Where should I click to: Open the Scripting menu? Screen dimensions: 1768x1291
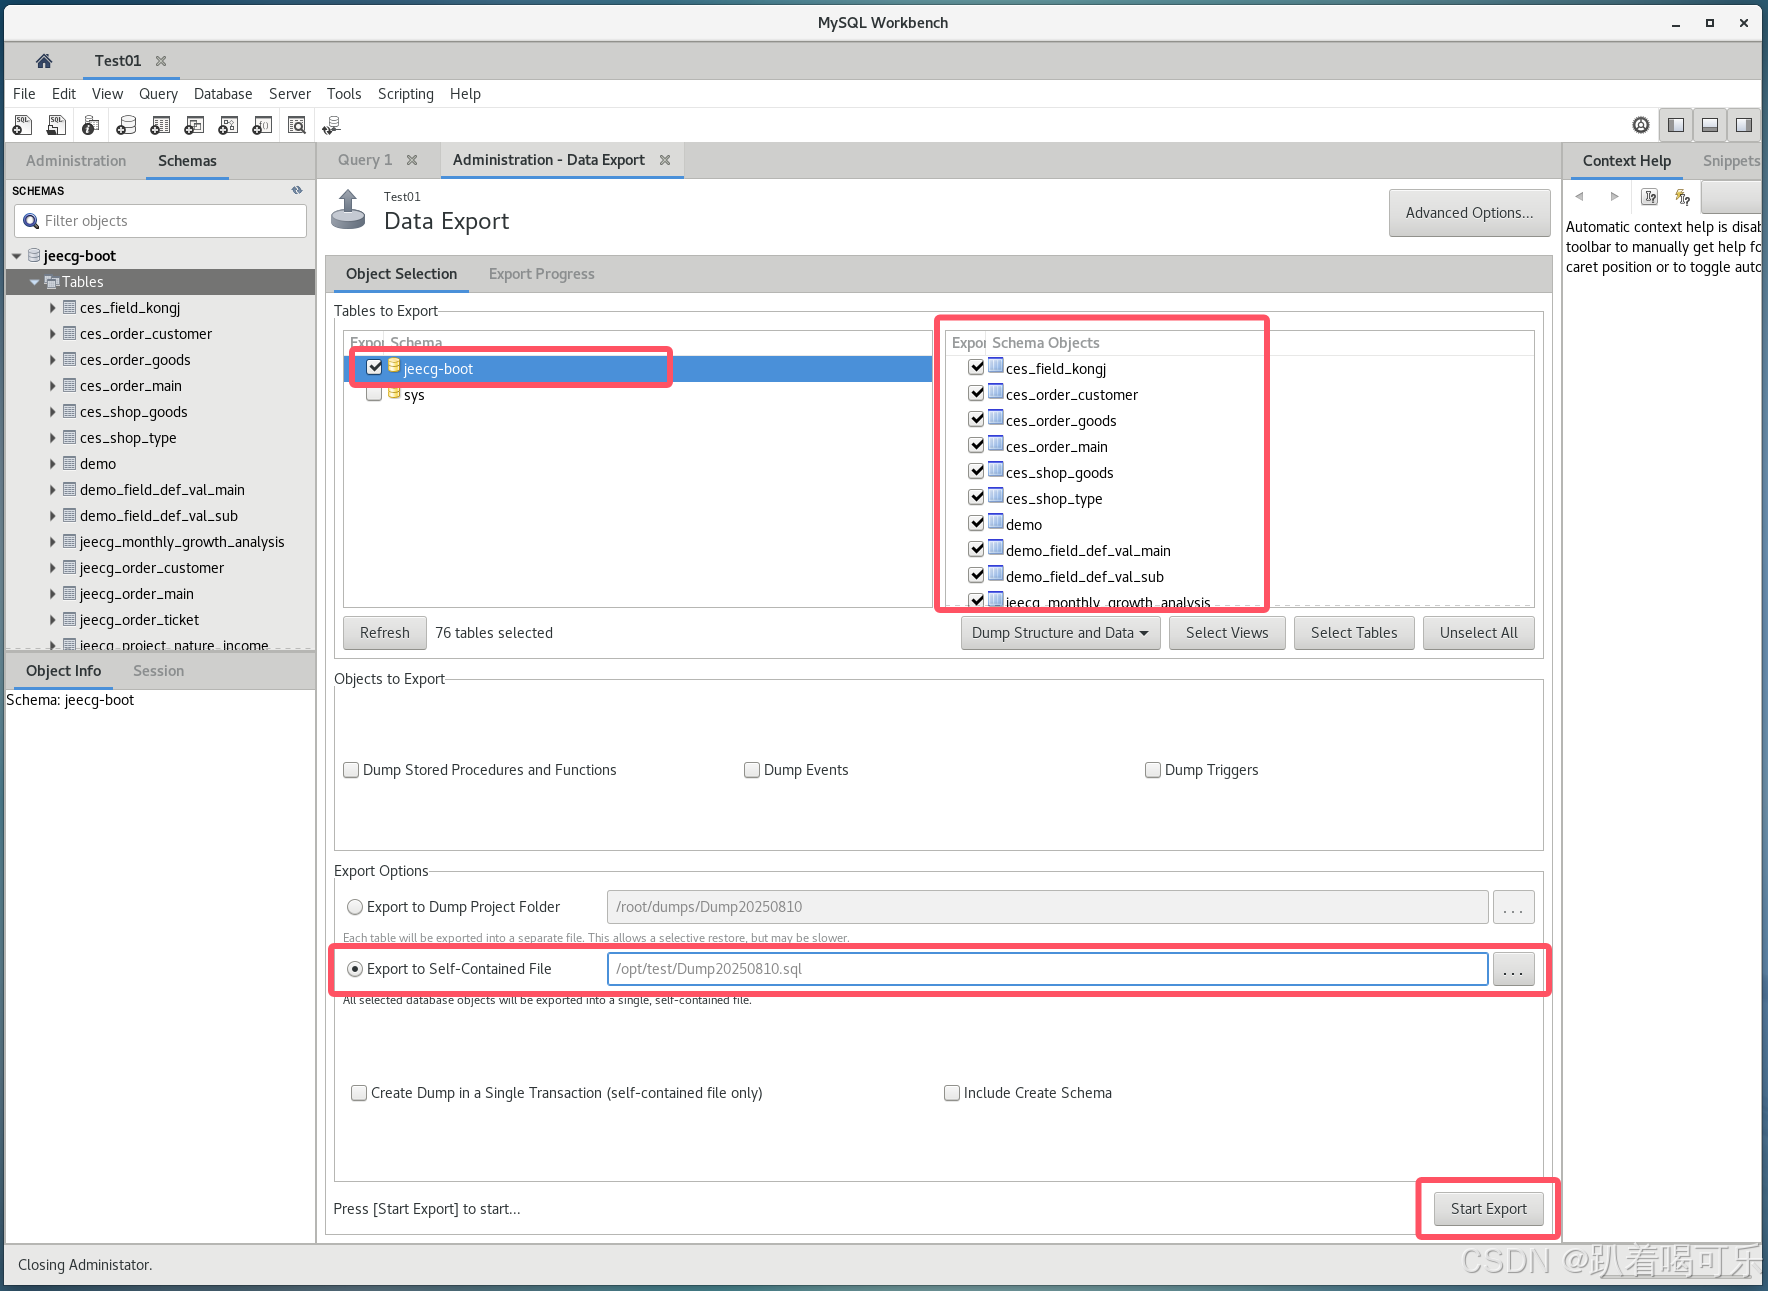point(406,94)
